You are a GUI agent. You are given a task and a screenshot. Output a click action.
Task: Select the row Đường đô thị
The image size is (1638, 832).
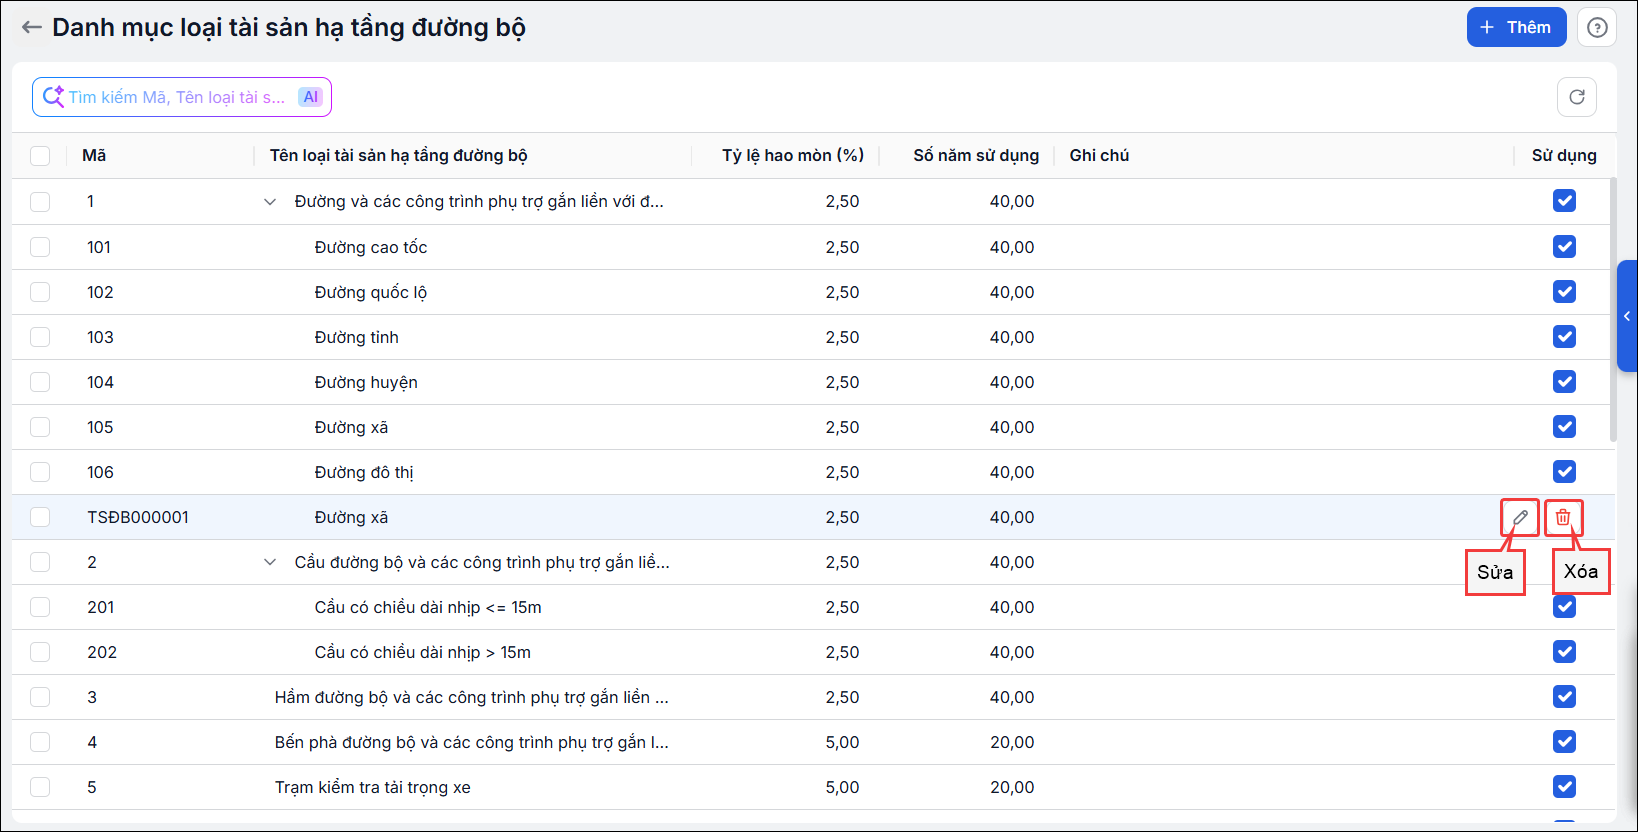[814, 472]
